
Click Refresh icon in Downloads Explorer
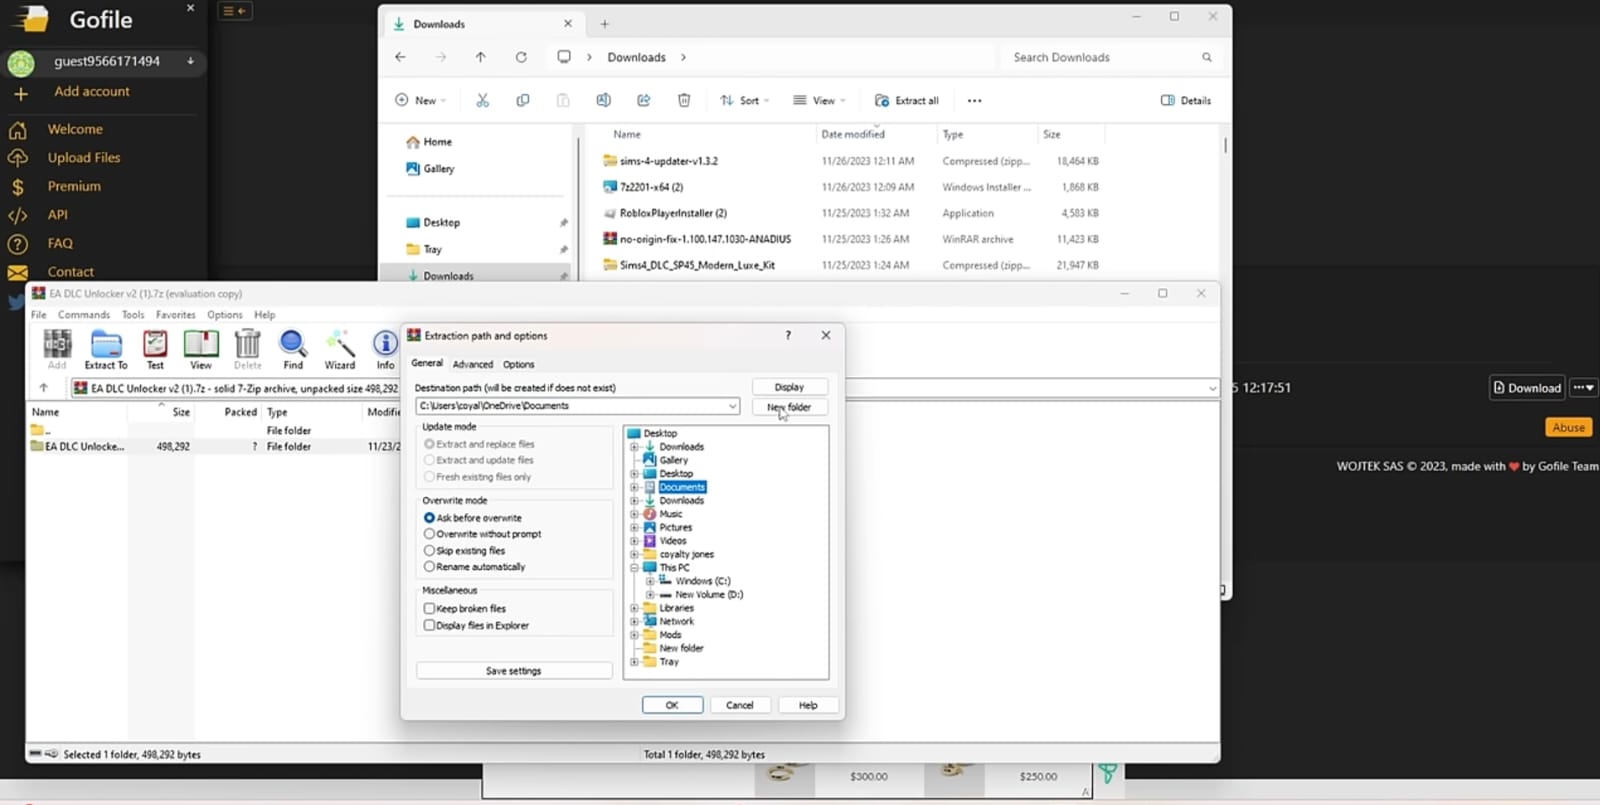pyautogui.click(x=521, y=57)
